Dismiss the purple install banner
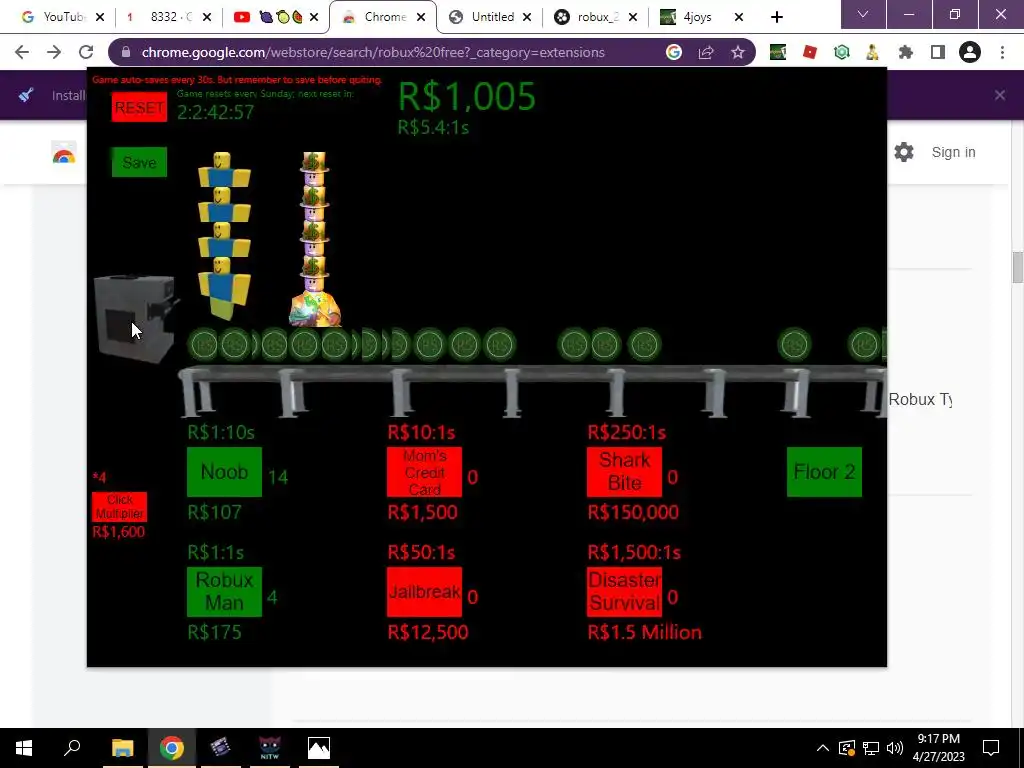 tap(1000, 95)
